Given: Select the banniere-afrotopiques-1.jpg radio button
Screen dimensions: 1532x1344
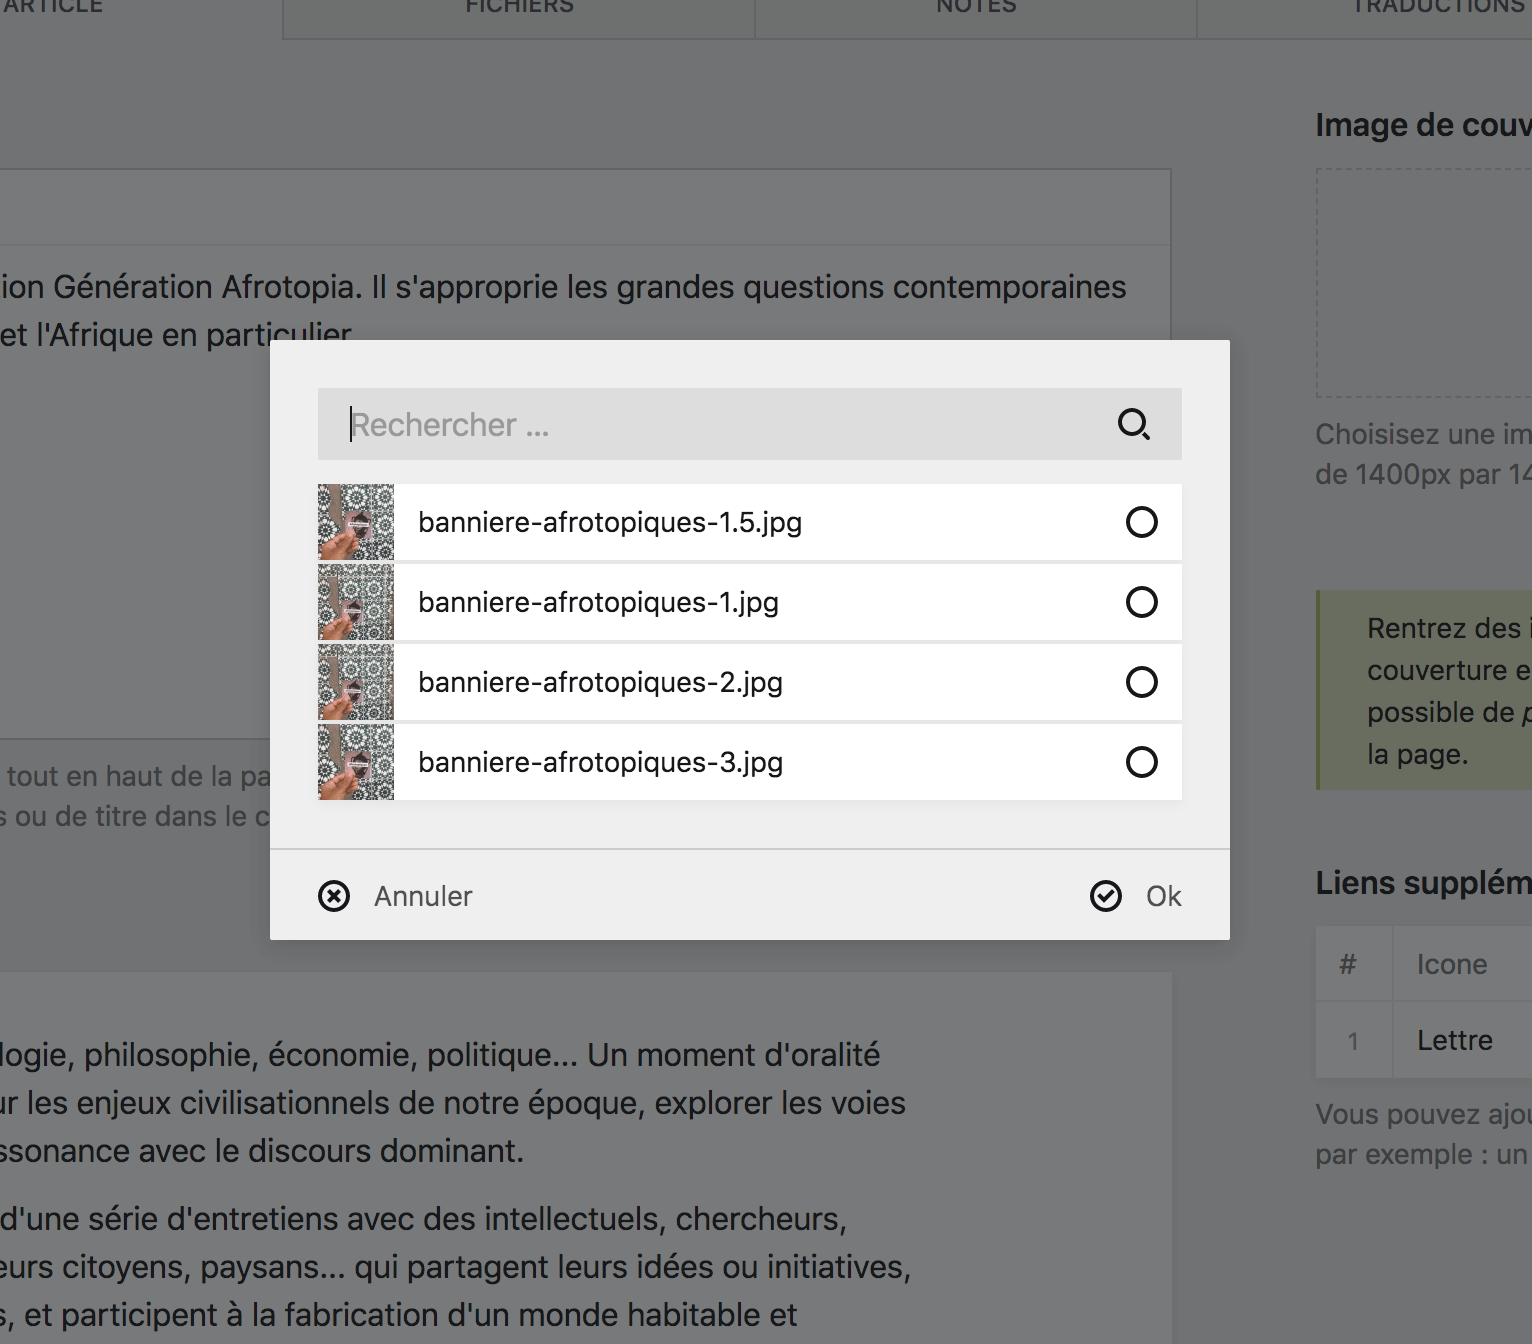Looking at the screenshot, I should click(1141, 602).
